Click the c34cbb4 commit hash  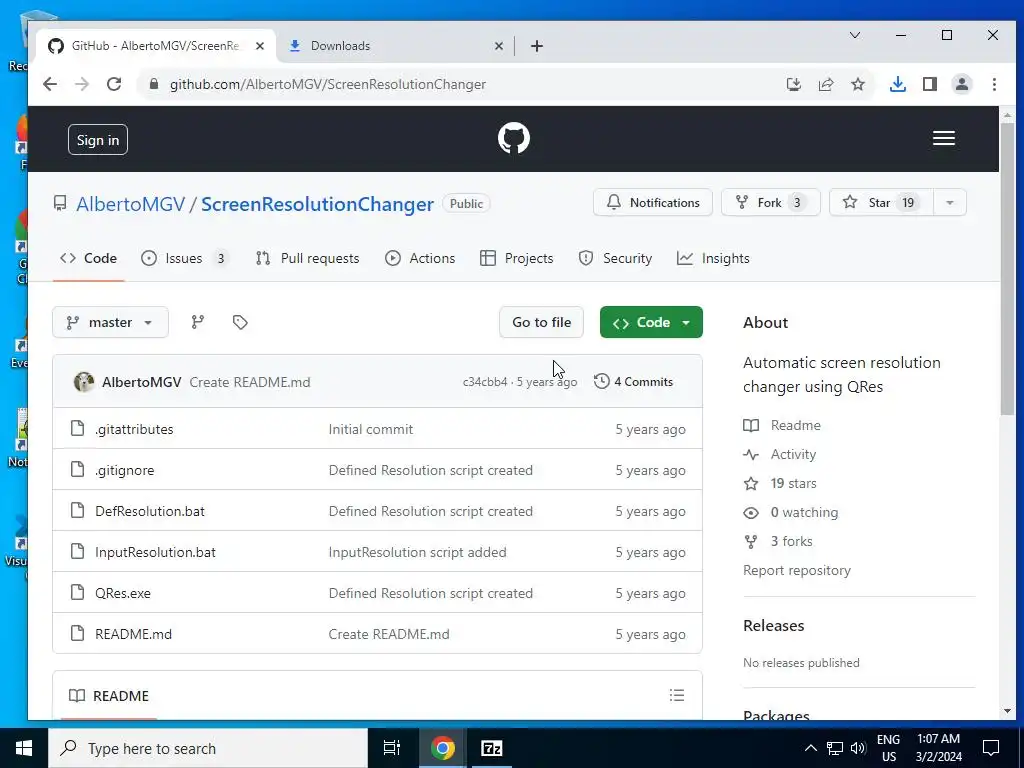pyautogui.click(x=485, y=382)
